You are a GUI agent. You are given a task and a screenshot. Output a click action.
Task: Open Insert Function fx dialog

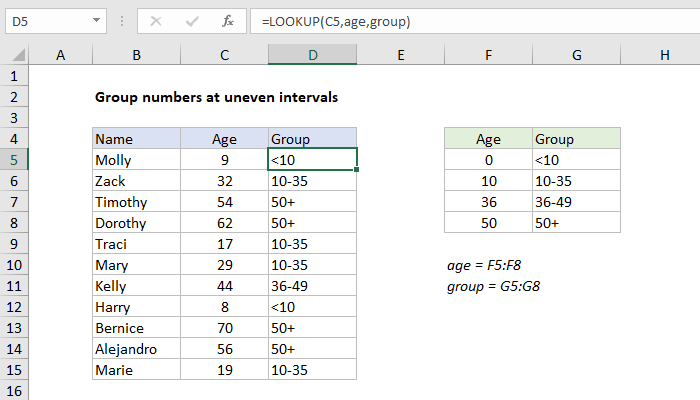[x=228, y=20]
